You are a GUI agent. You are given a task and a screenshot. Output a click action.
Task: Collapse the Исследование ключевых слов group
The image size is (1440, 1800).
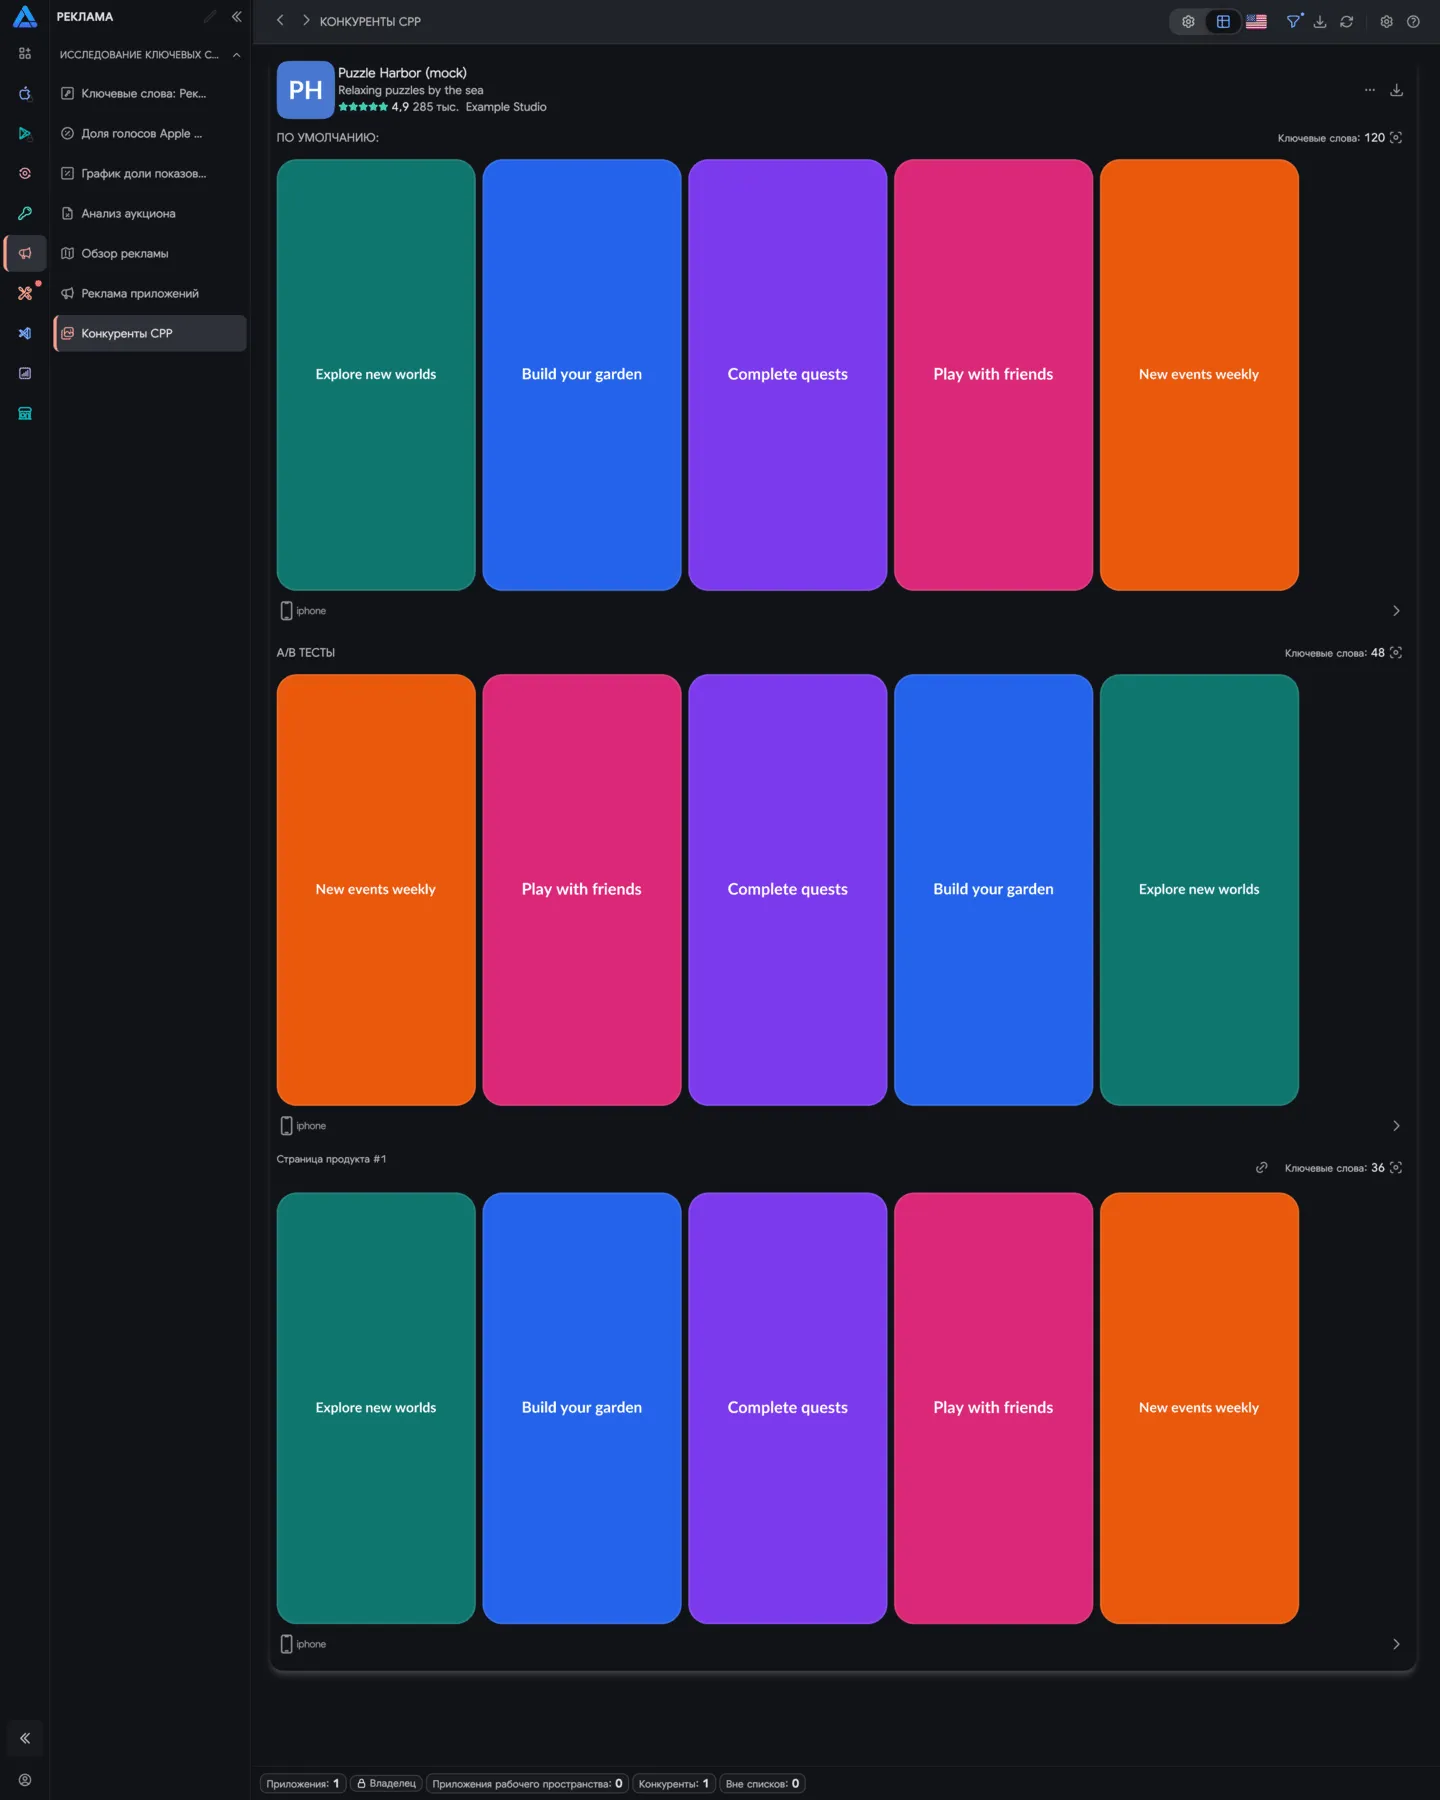tap(236, 55)
